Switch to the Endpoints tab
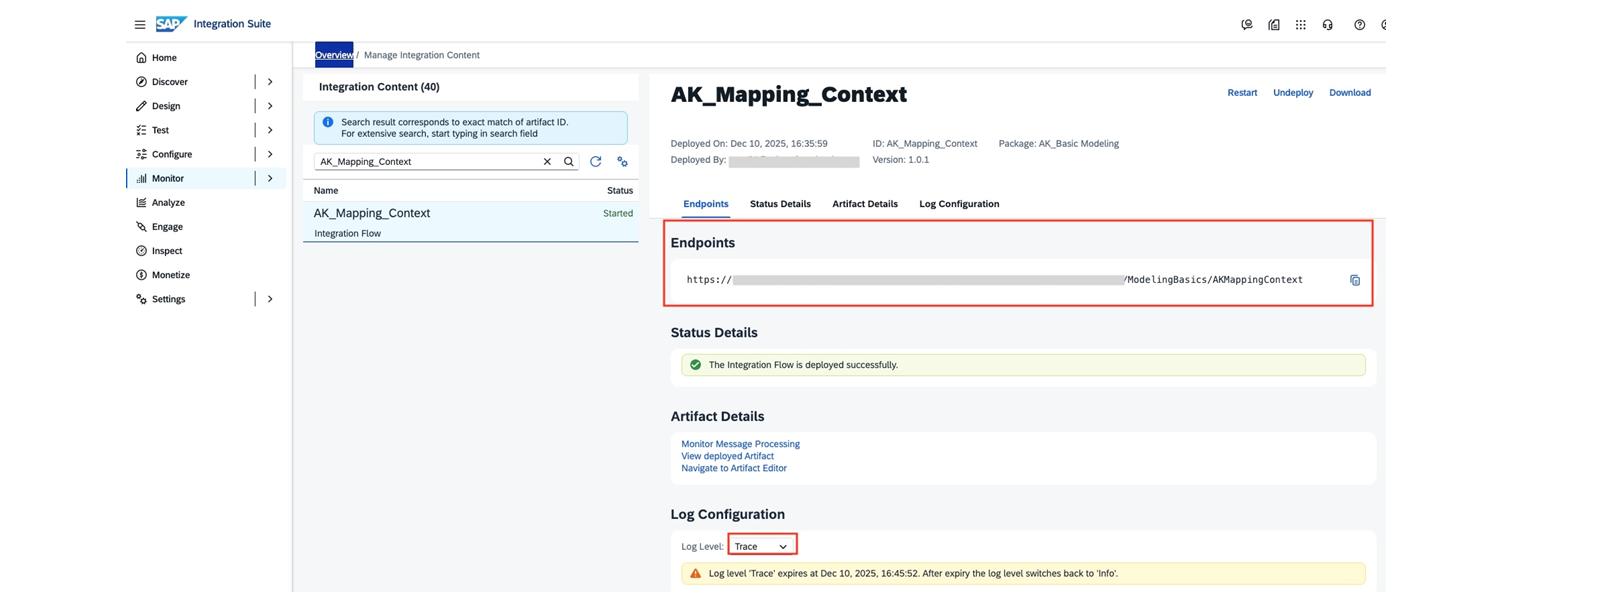This screenshot has height=602, width=1600. 706,204
